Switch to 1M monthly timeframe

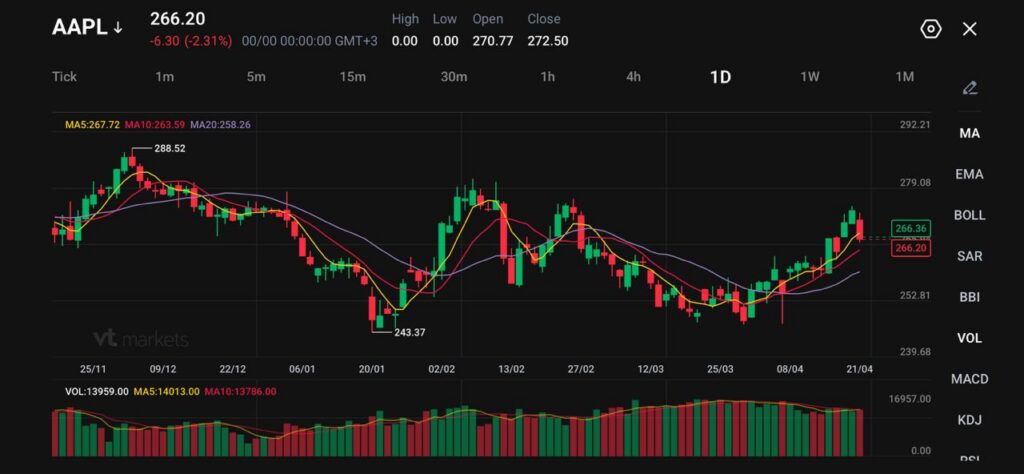pyautogui.click(x=904, y=77)
